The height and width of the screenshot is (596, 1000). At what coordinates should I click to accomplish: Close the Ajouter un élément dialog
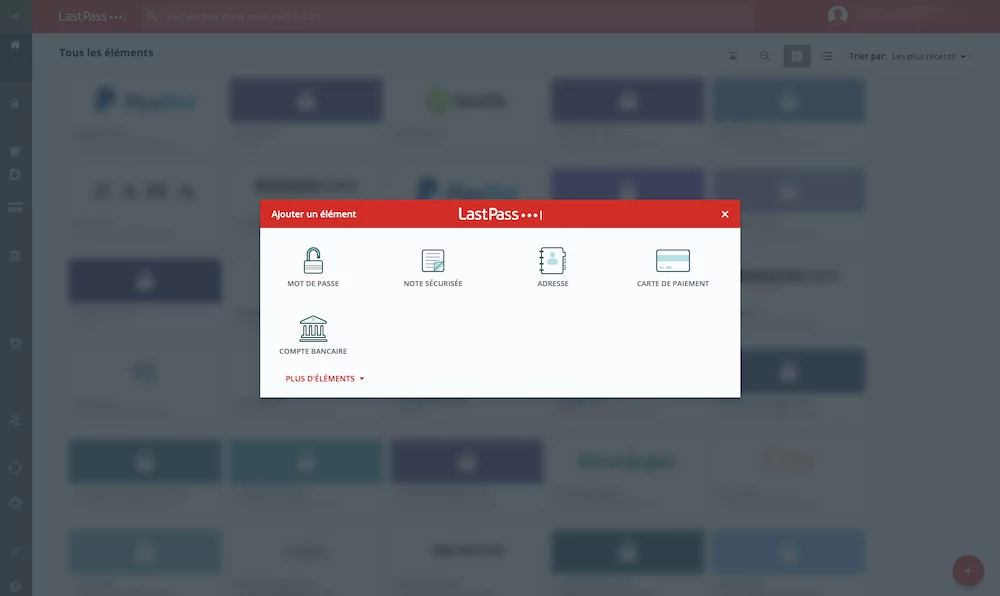tap(724, 214)
